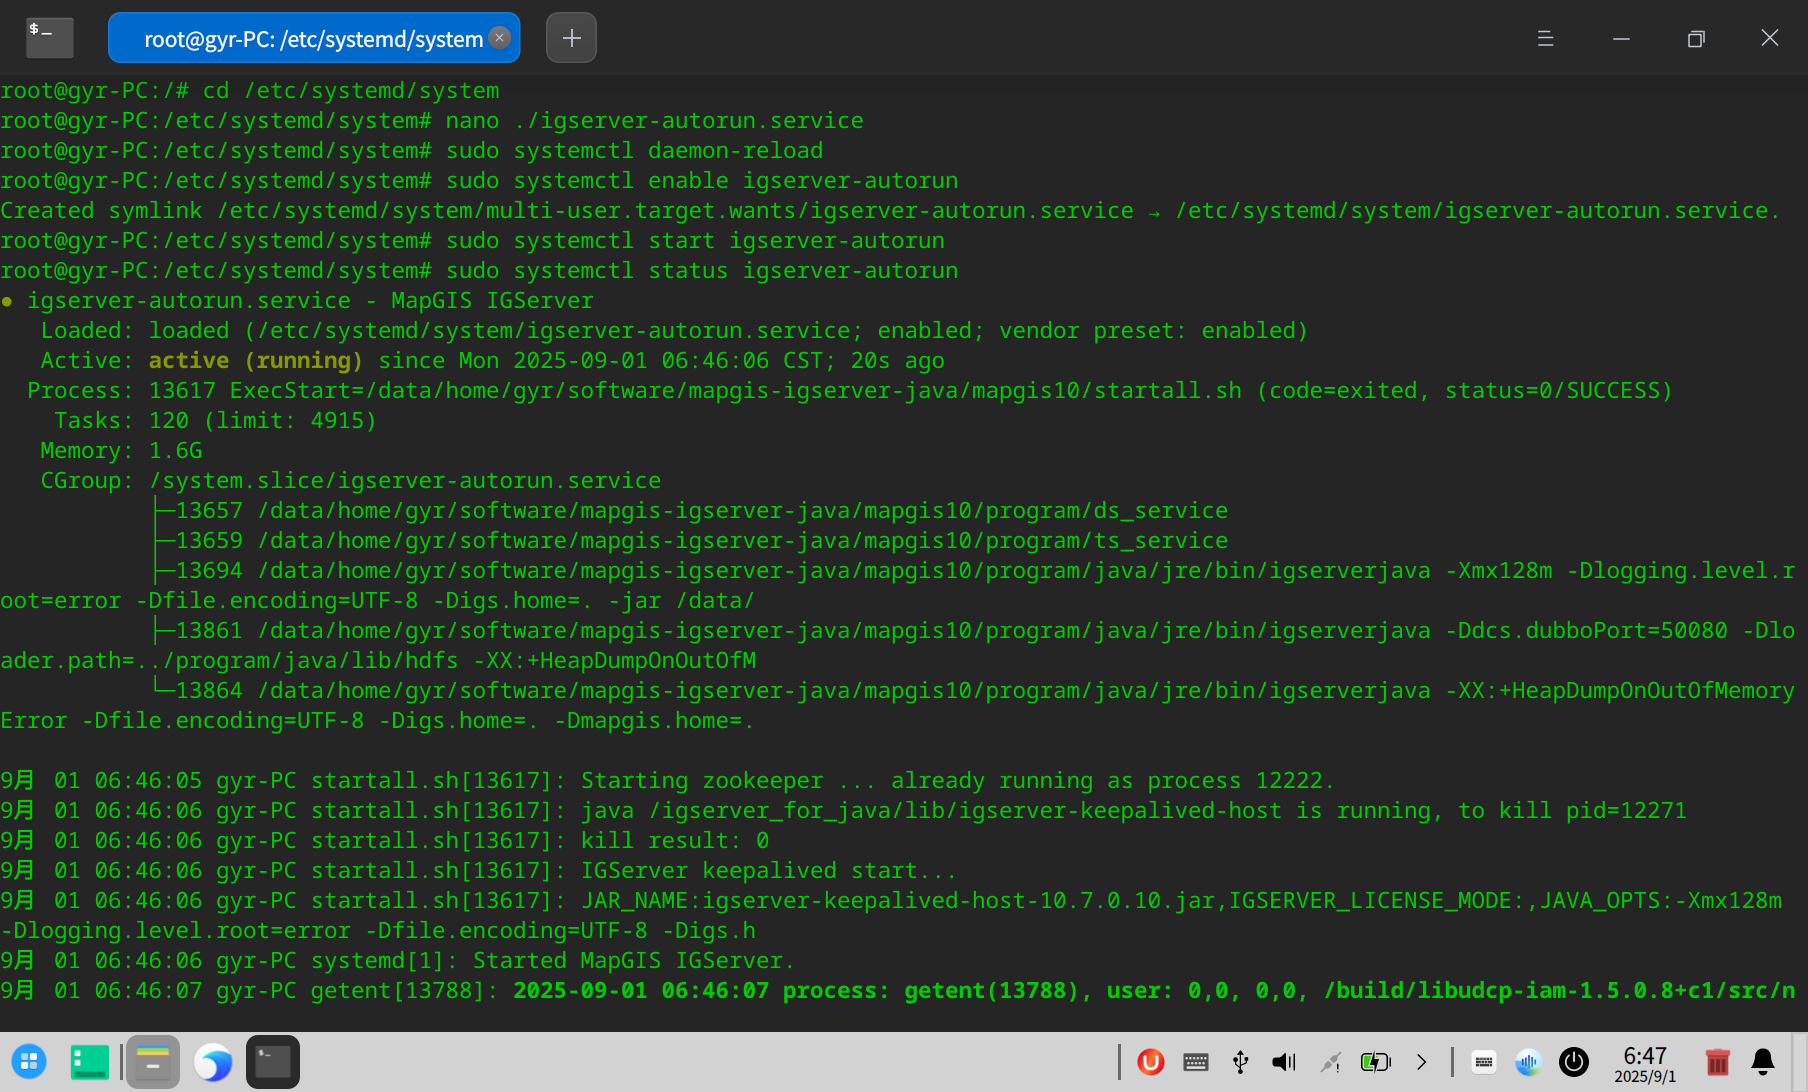This screenshot has width=1808, height=1092.
Task: Expand the hidden tray icons arrow
Action: [x=1421, y=1062]
